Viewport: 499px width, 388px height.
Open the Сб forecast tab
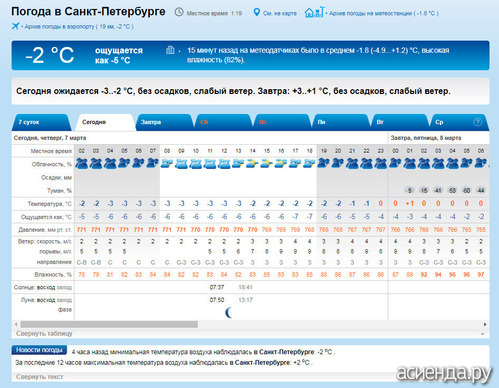point(223,122)
